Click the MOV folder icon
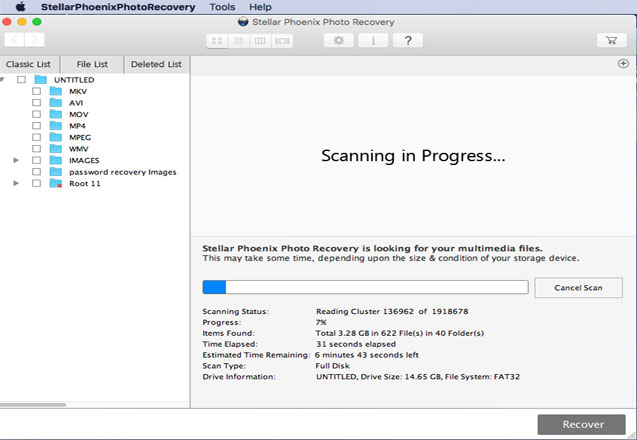 point(56,114)
